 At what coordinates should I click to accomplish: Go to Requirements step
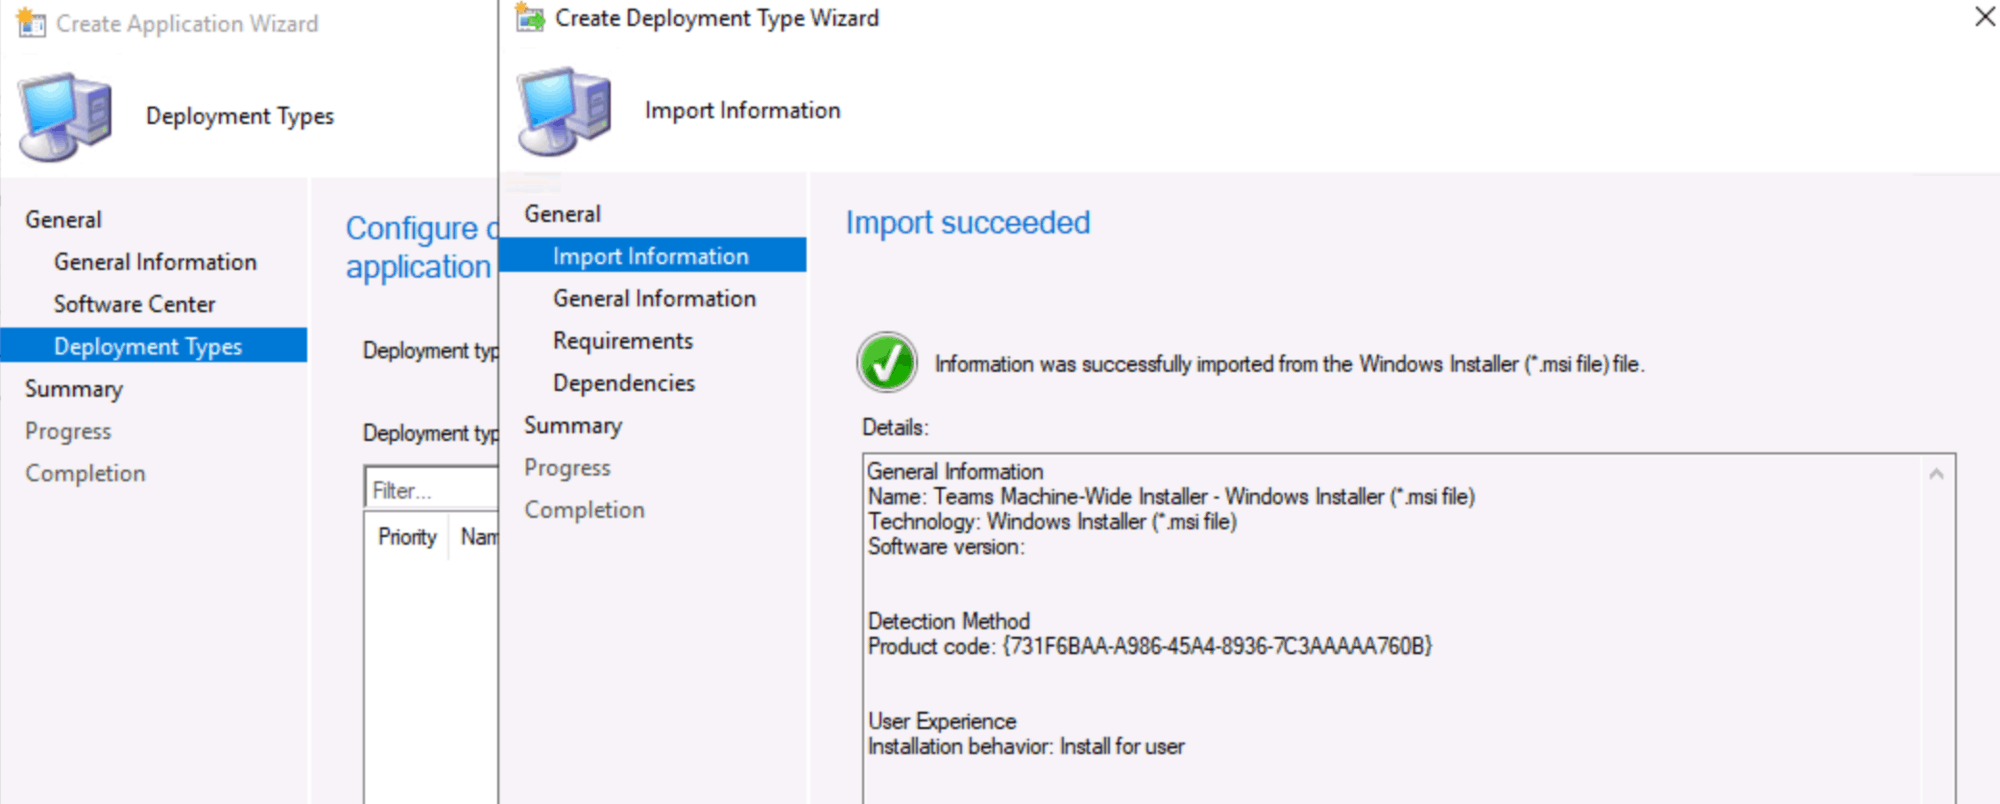click(x=623, y=341)
